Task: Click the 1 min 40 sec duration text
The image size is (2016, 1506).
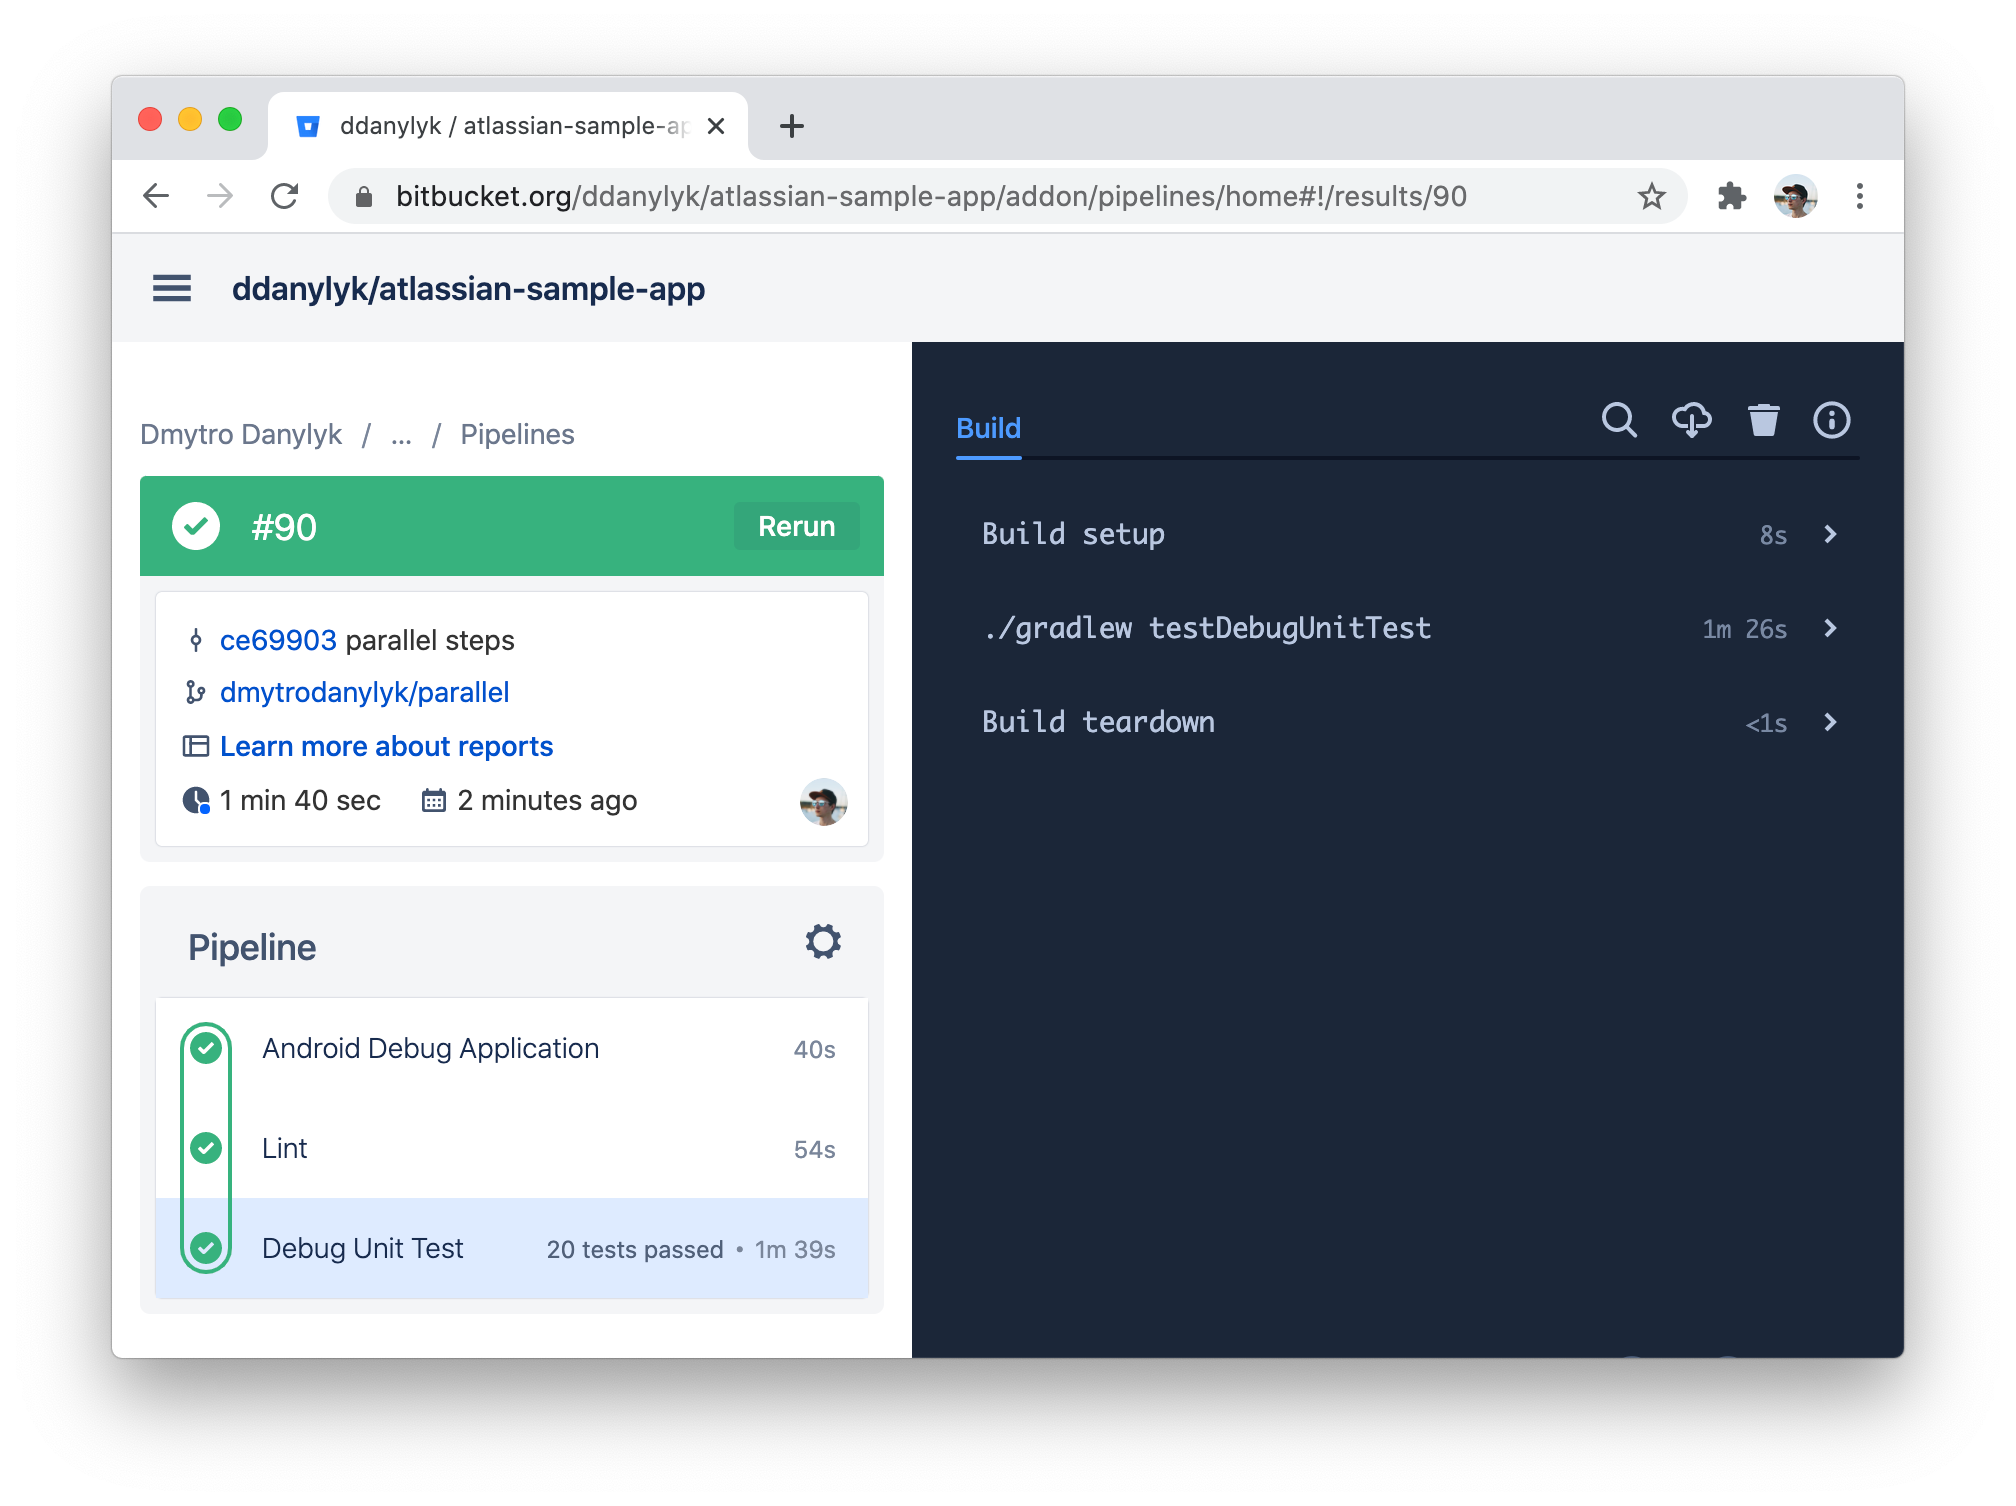Action: [300, 800]
